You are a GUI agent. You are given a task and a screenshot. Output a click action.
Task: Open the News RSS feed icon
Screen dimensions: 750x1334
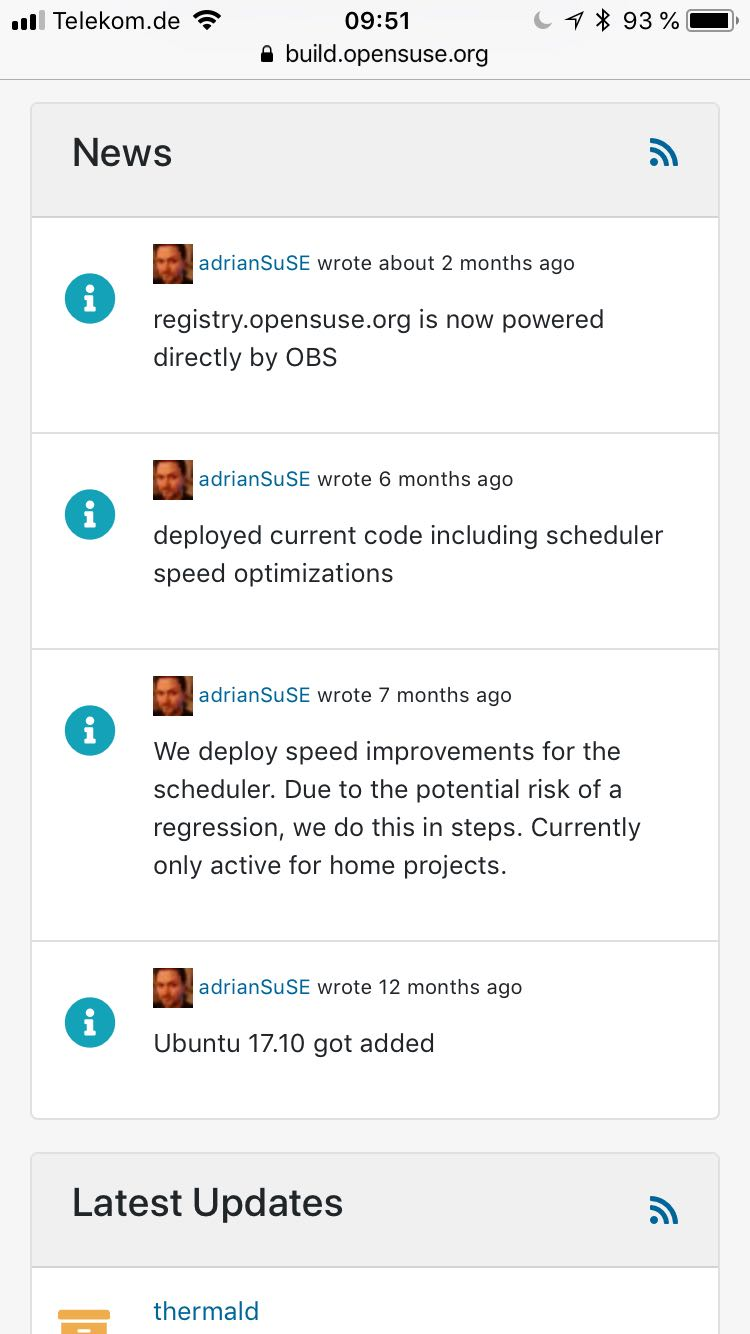[x=663, y=153]
